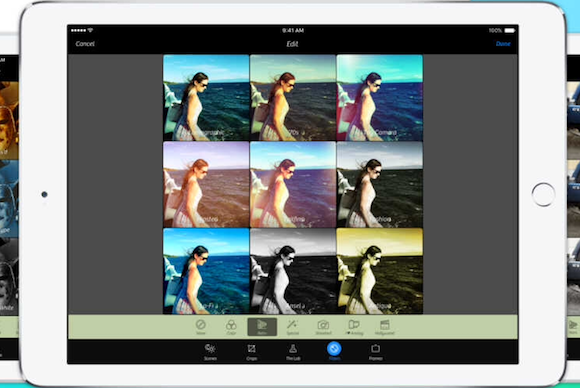Switch to the Crops tab
This screenshot has height=388, width=580.
252,351
